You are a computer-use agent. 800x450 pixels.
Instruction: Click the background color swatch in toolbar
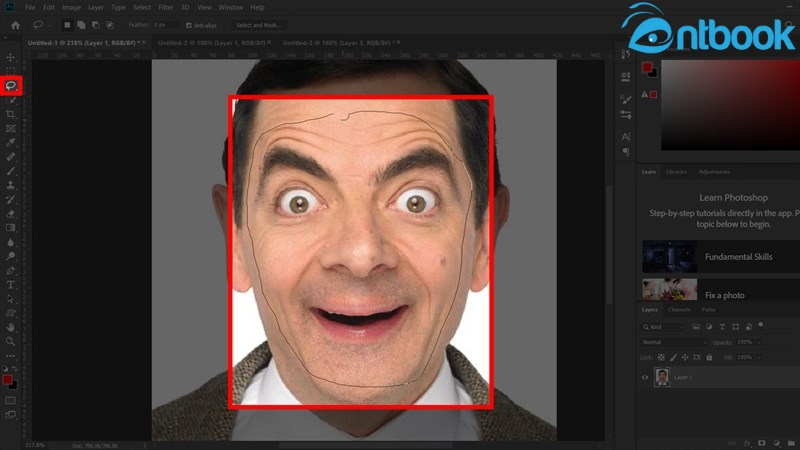(13, 386)
